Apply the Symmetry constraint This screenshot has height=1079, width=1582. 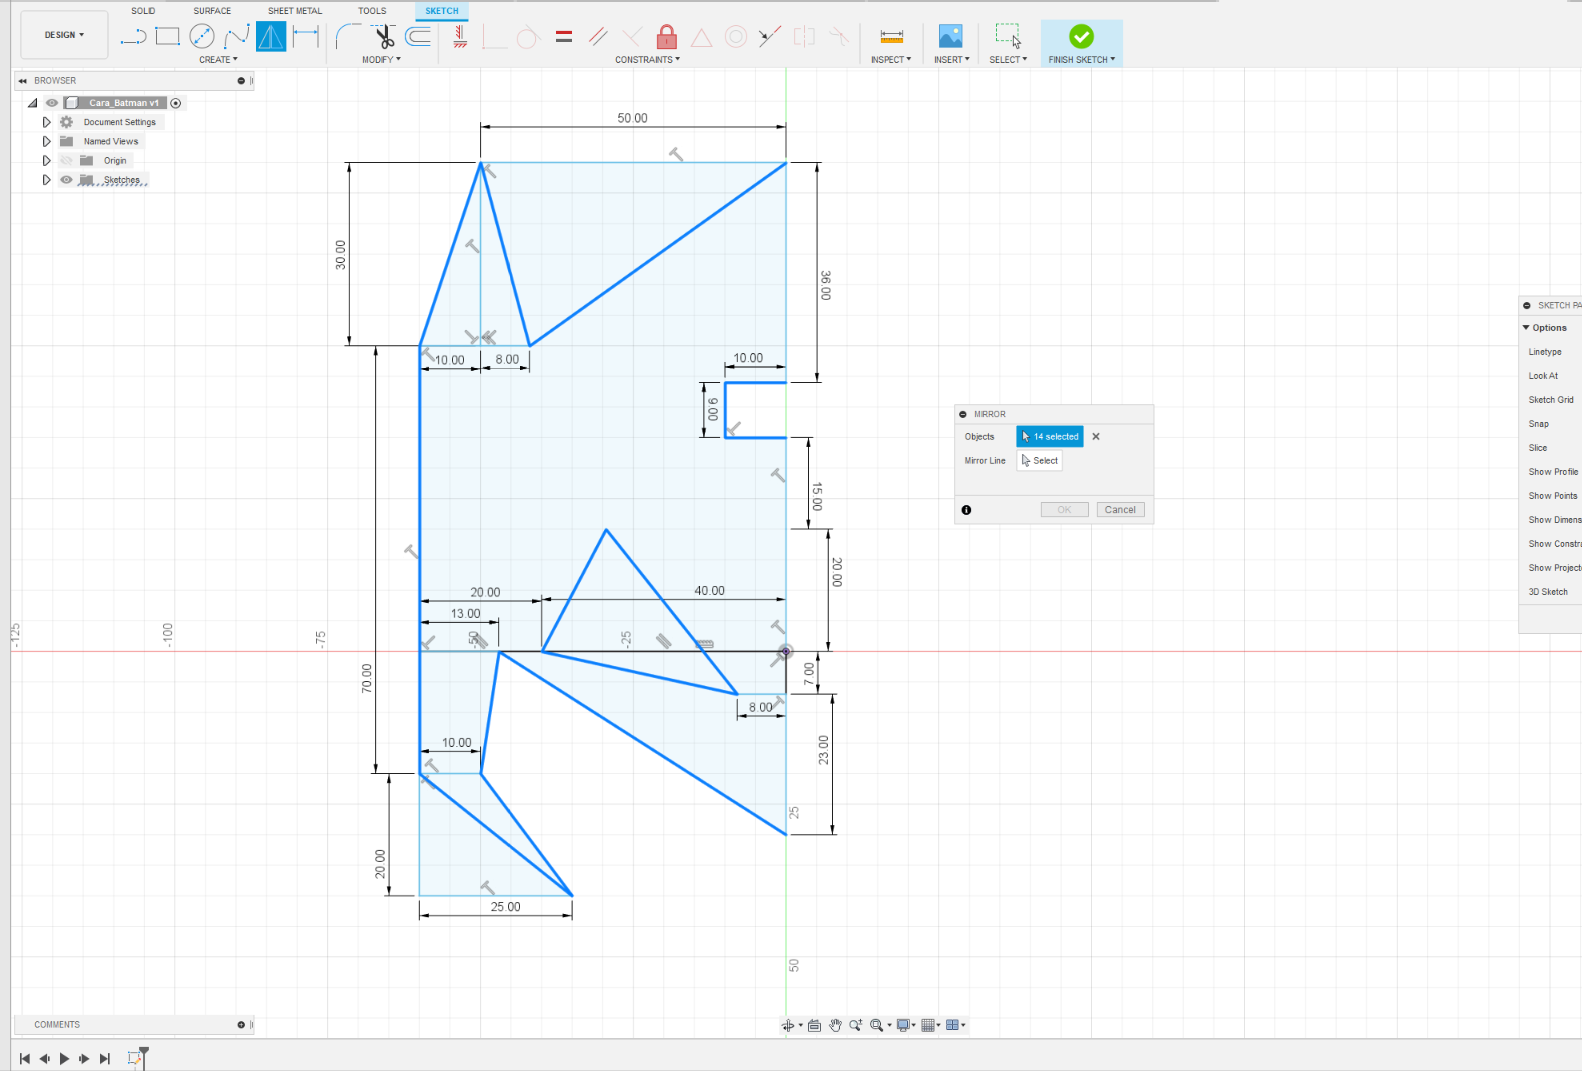tap(804, 37)
